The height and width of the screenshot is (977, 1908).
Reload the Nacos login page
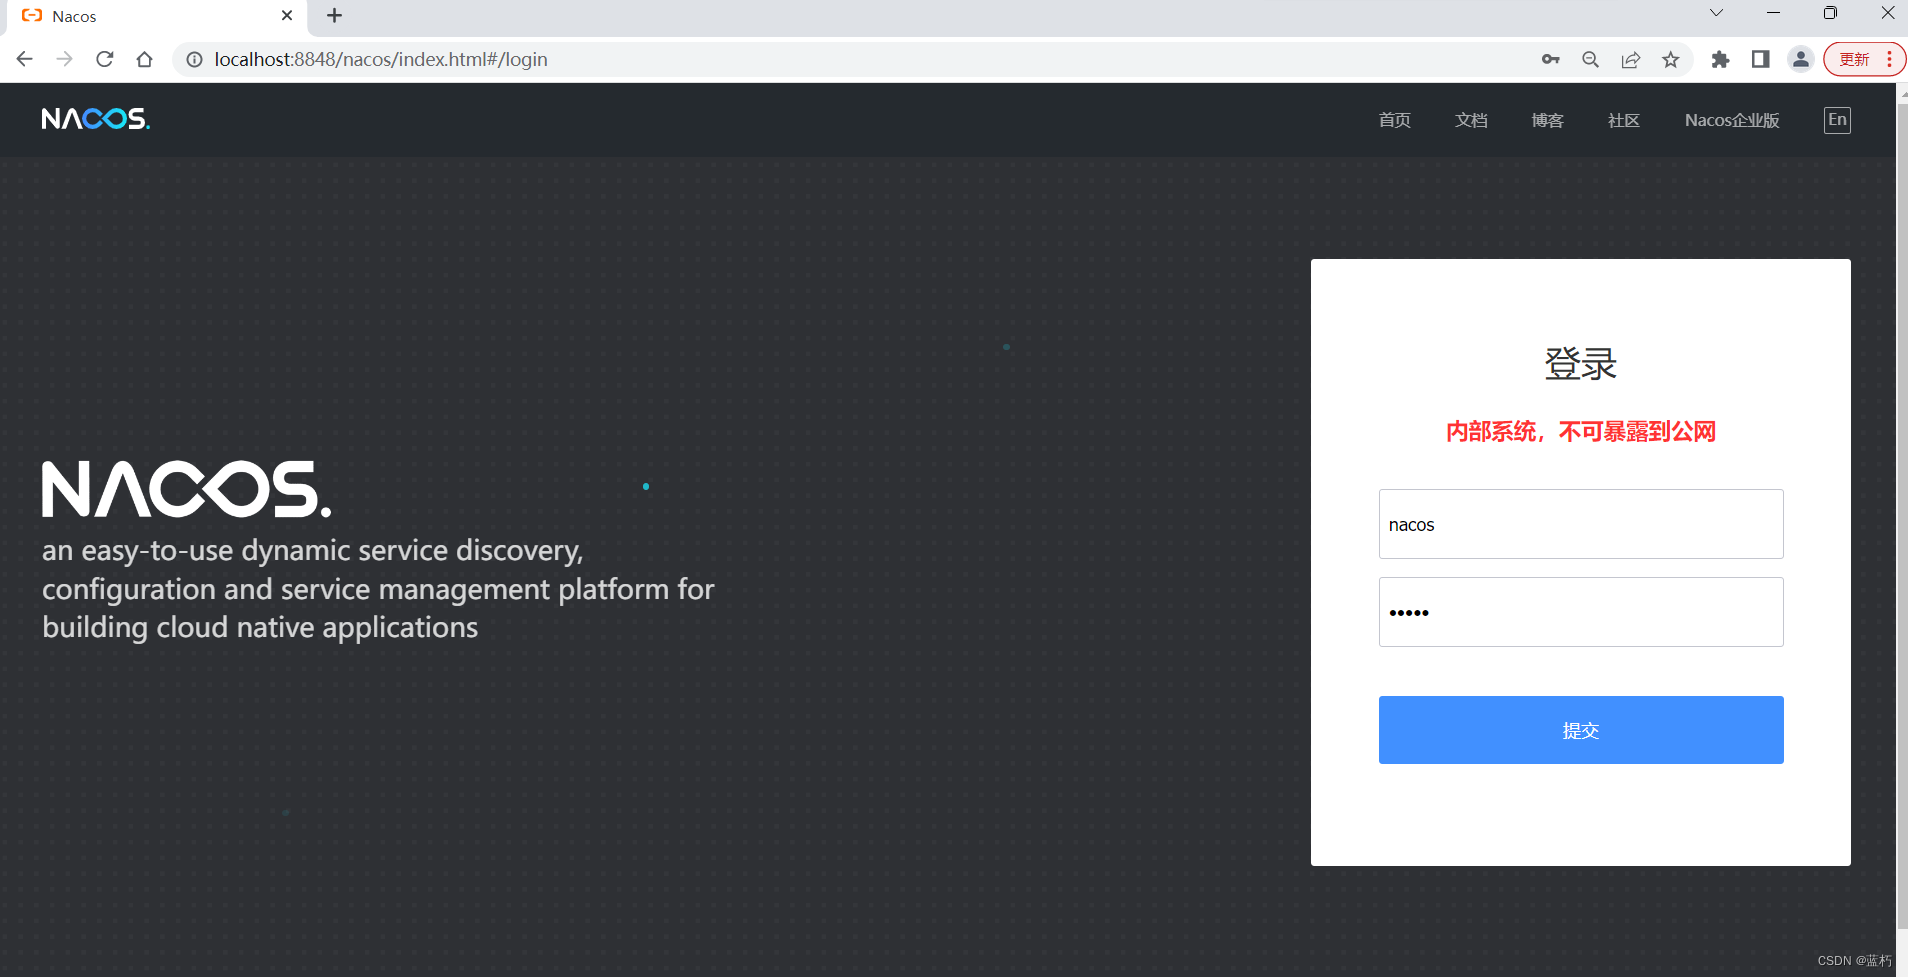point(105,59)
